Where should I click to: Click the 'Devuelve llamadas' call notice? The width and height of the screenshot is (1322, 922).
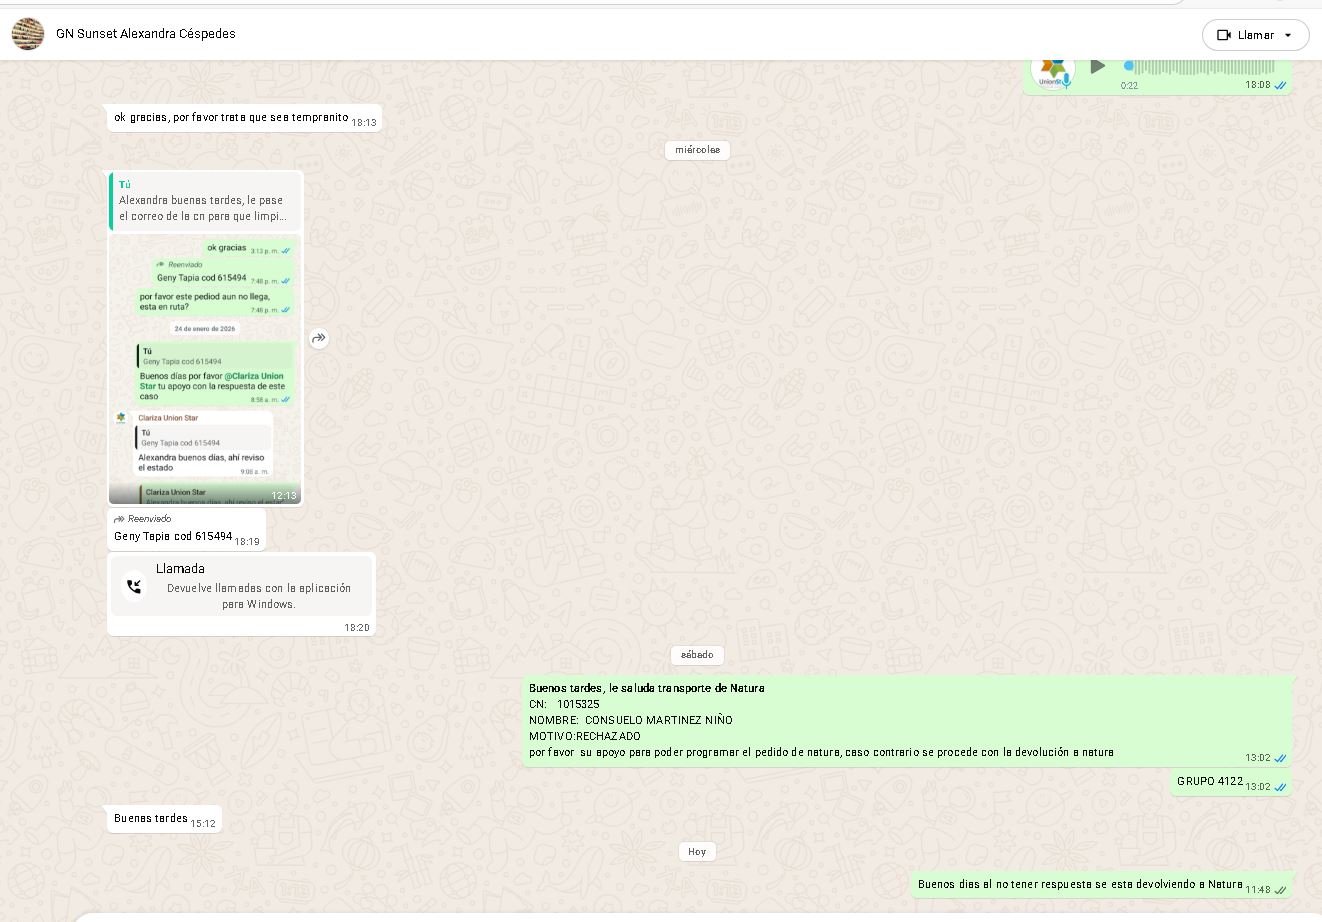259,596
